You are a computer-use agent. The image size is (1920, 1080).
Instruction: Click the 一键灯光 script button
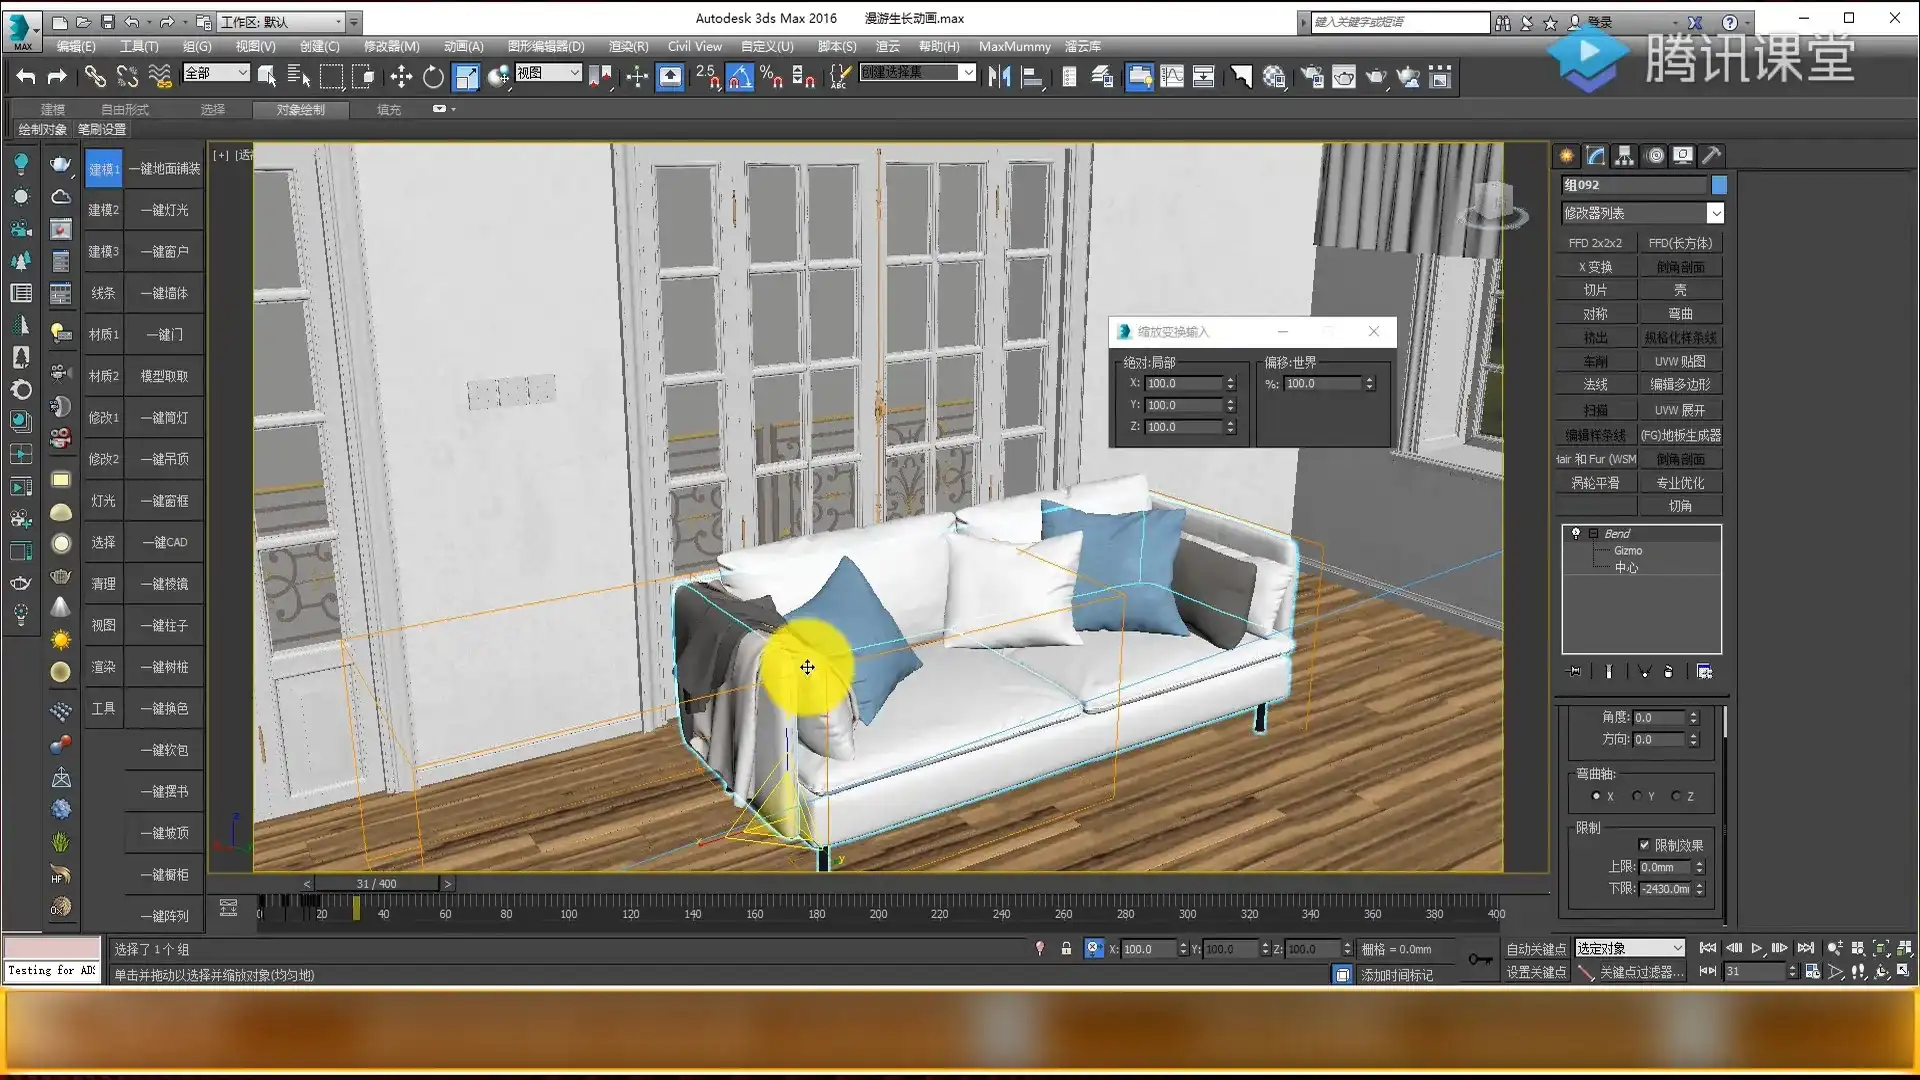tap(164, 210)
